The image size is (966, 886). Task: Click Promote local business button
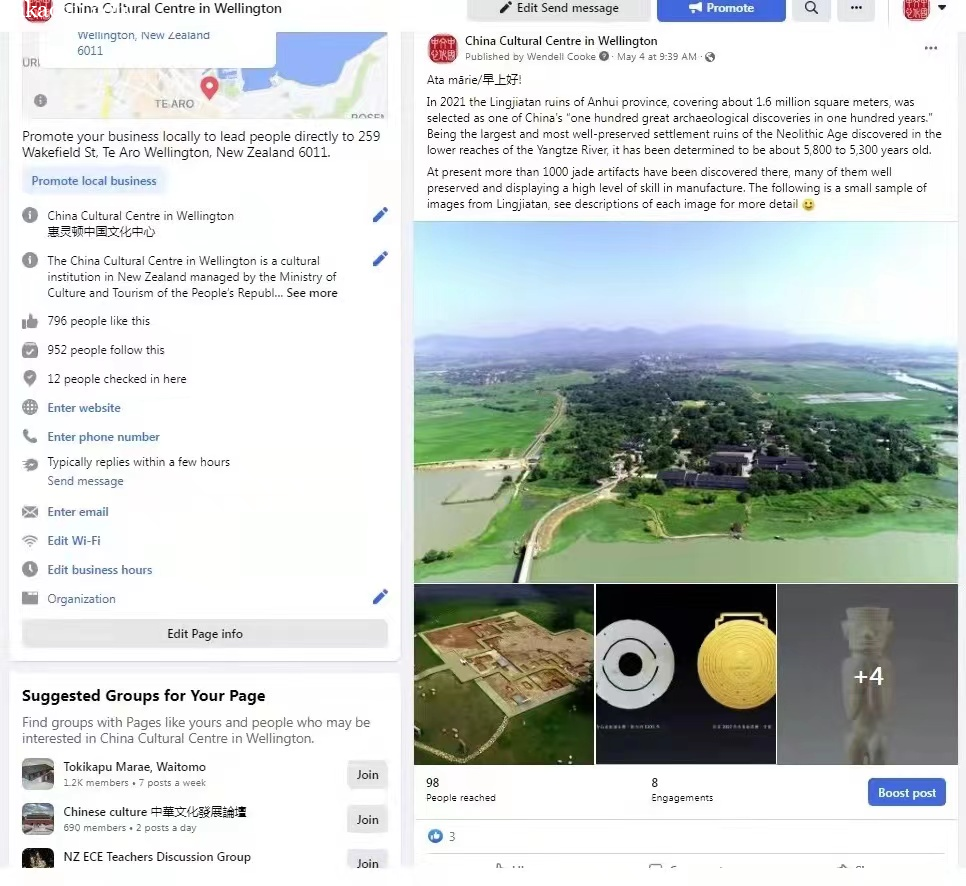pyautogui.click(x=94, y=181)
